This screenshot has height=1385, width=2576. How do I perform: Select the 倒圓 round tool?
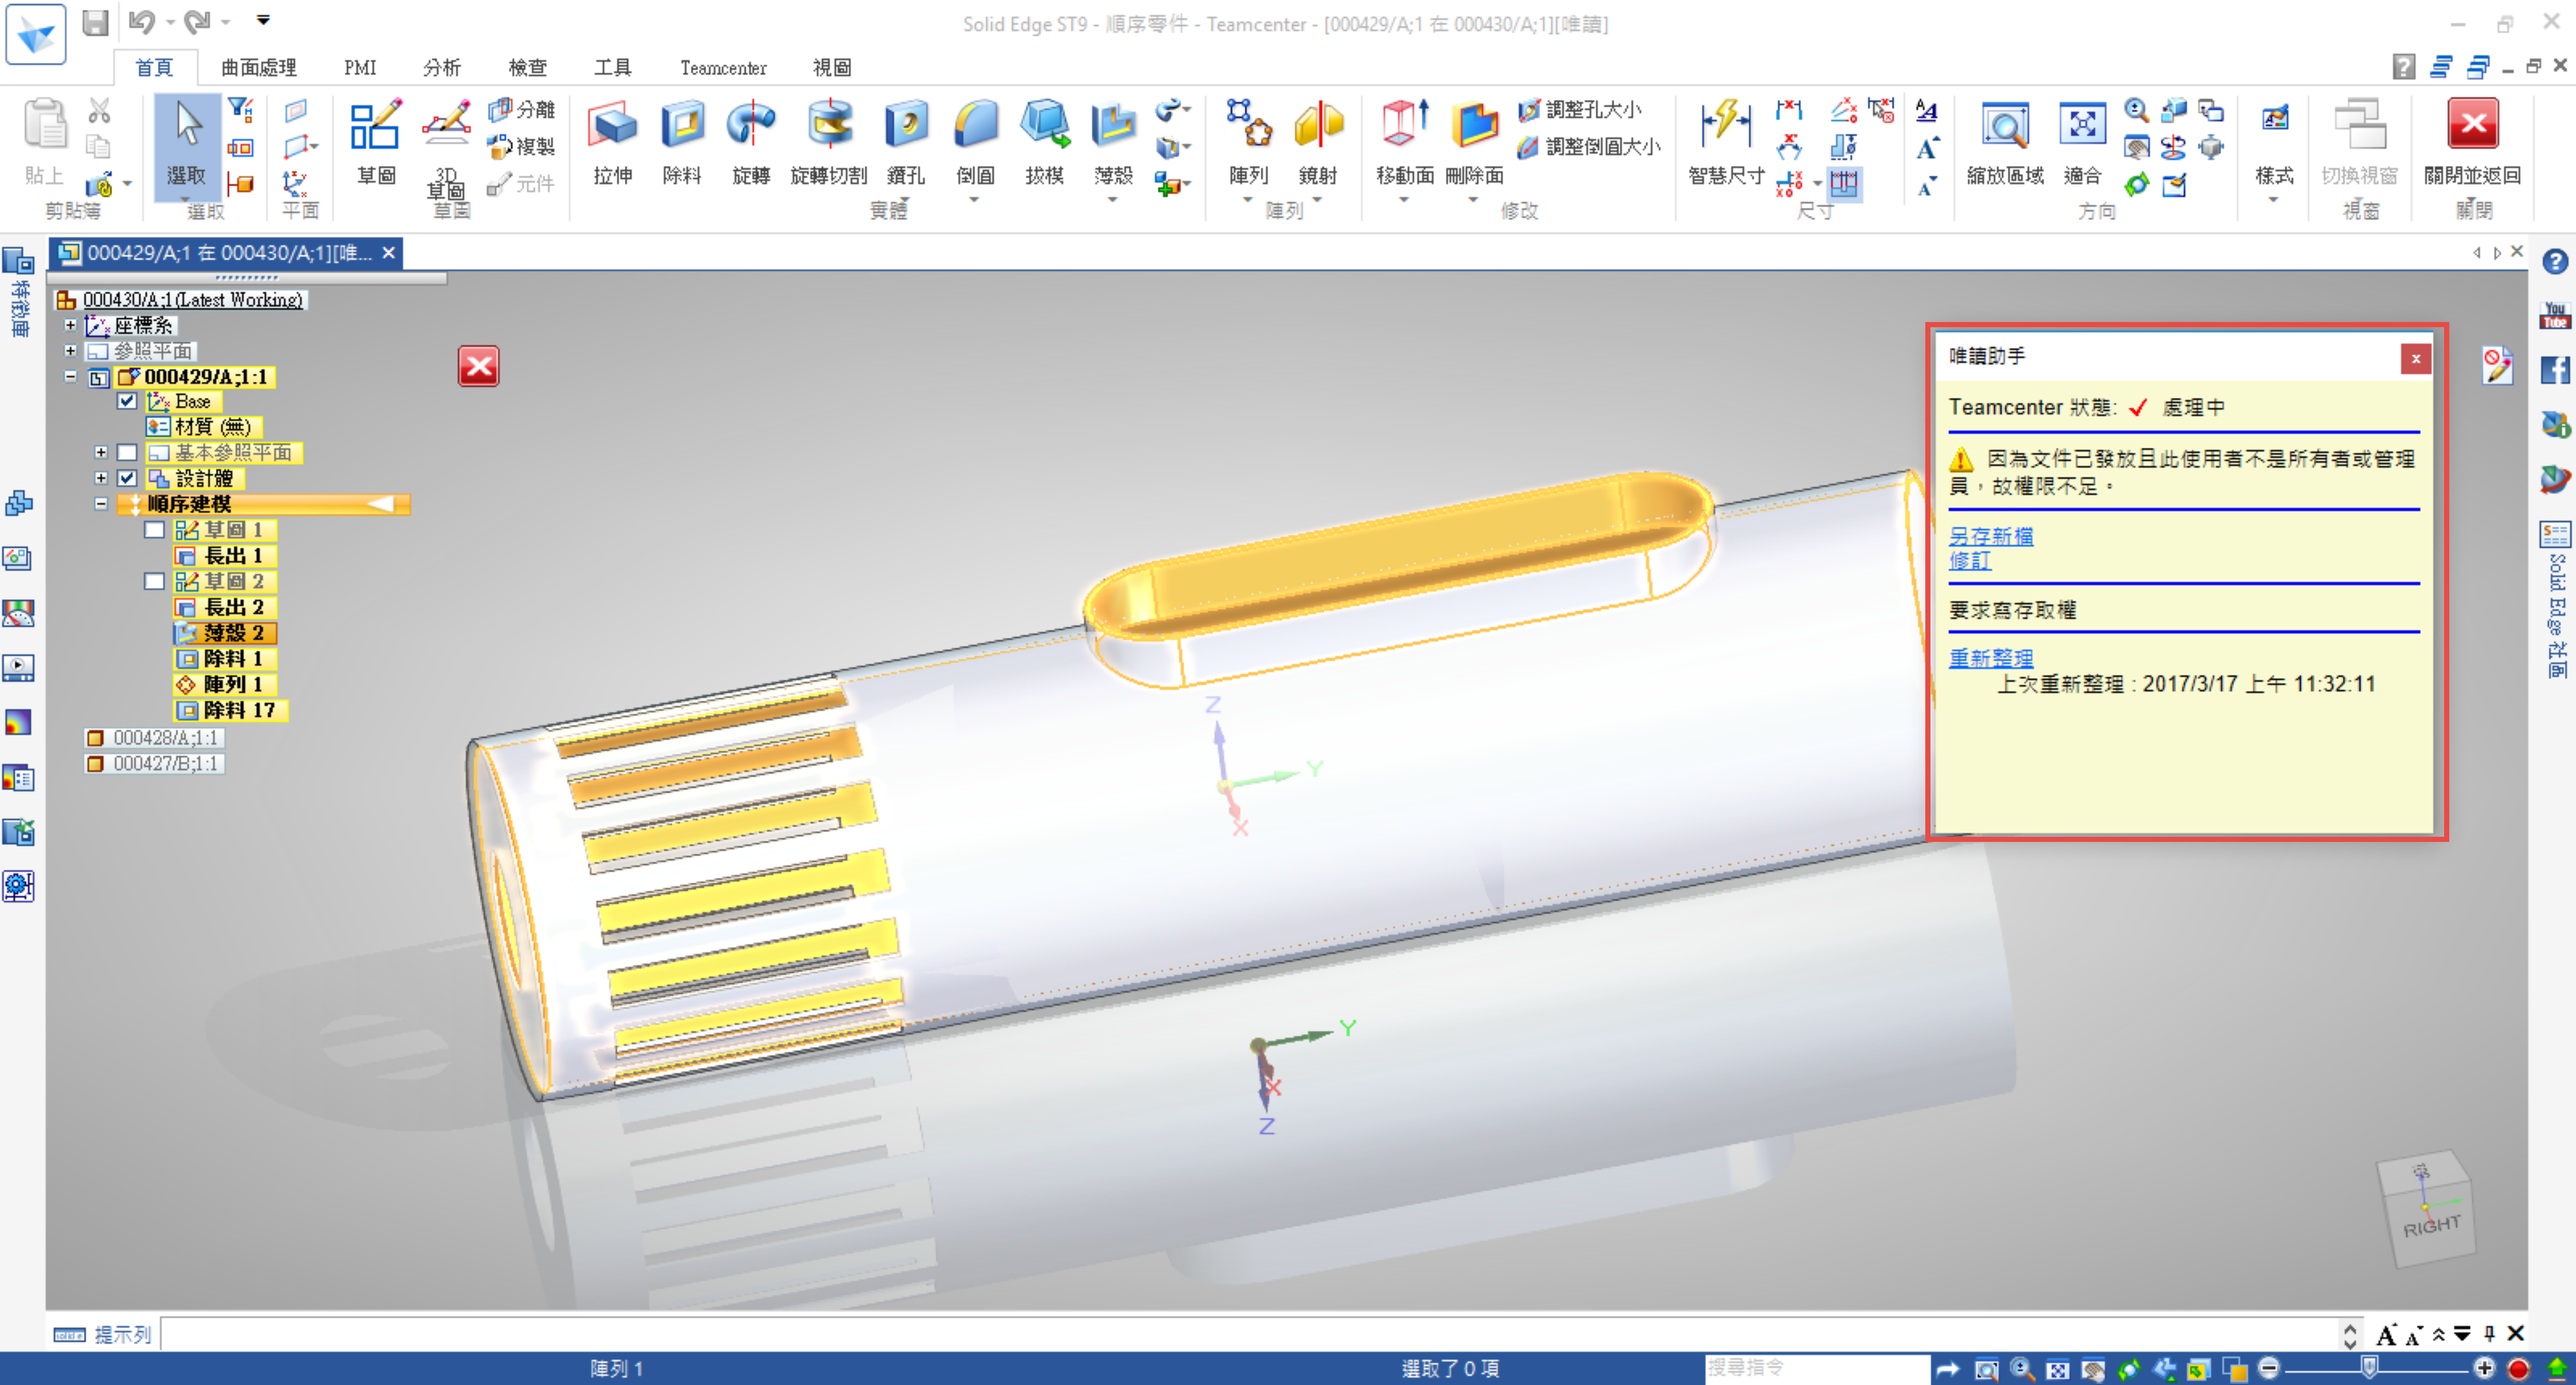(975, 142)
